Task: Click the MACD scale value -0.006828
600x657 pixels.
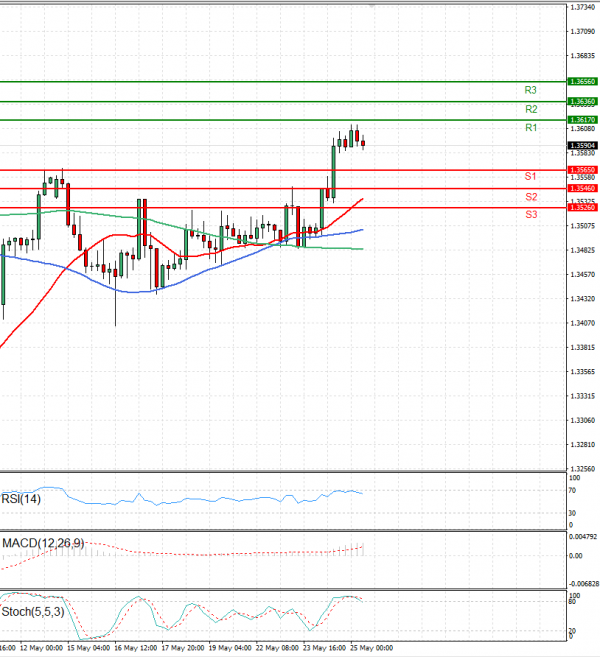Action: (x=583, y=584)
